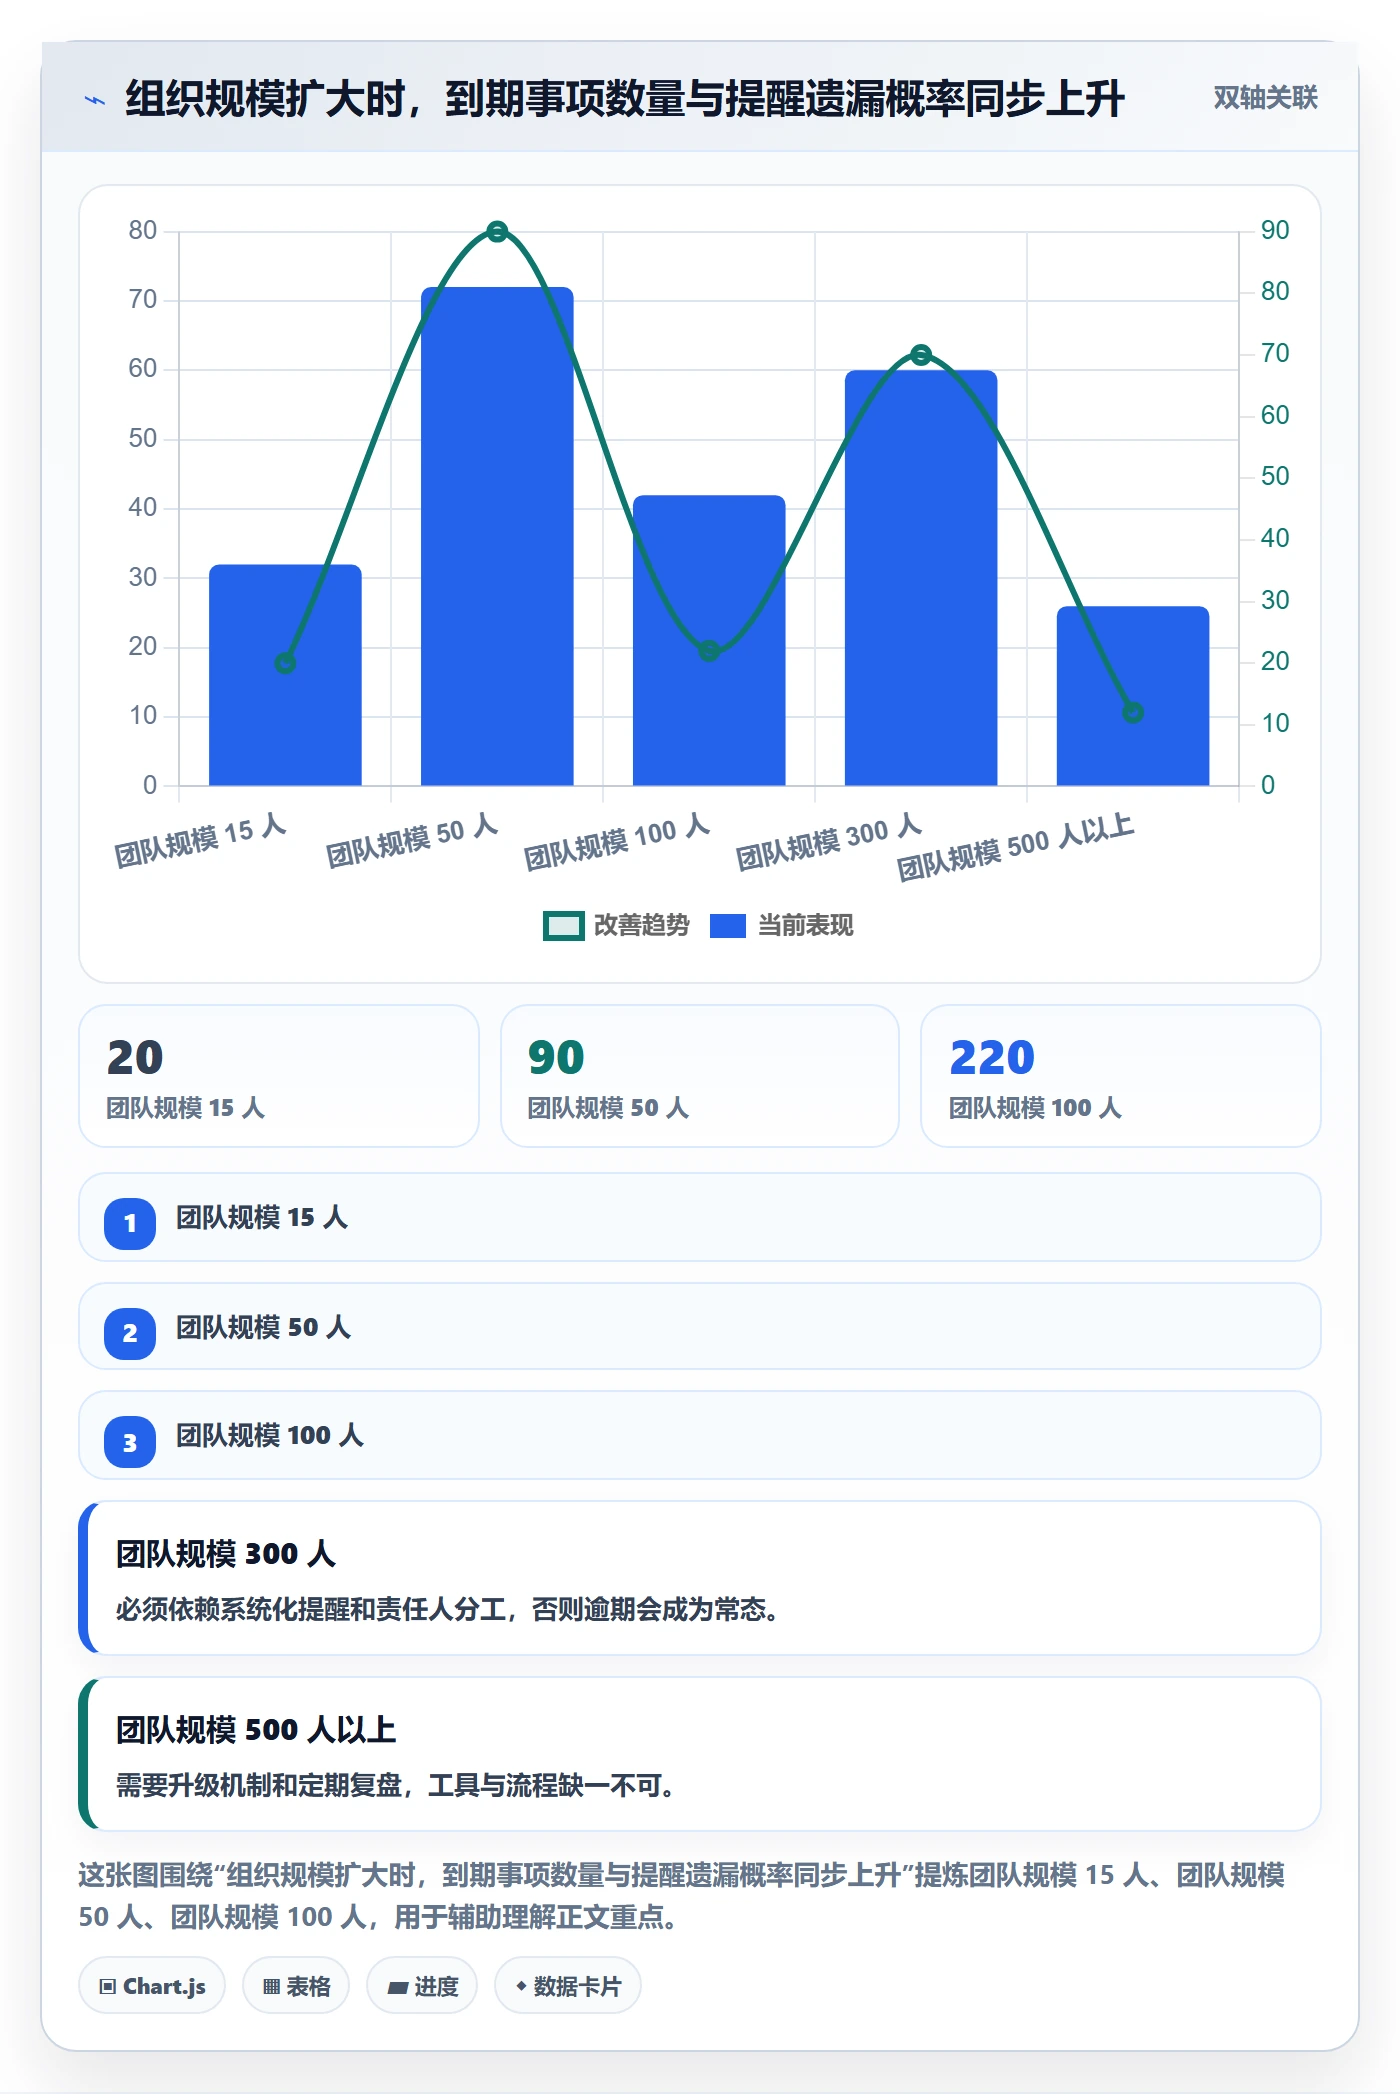Select the list row 团队规模 50 人
The width and height of the screenshot is (1400, 2094).
[x=700, y=1326]
